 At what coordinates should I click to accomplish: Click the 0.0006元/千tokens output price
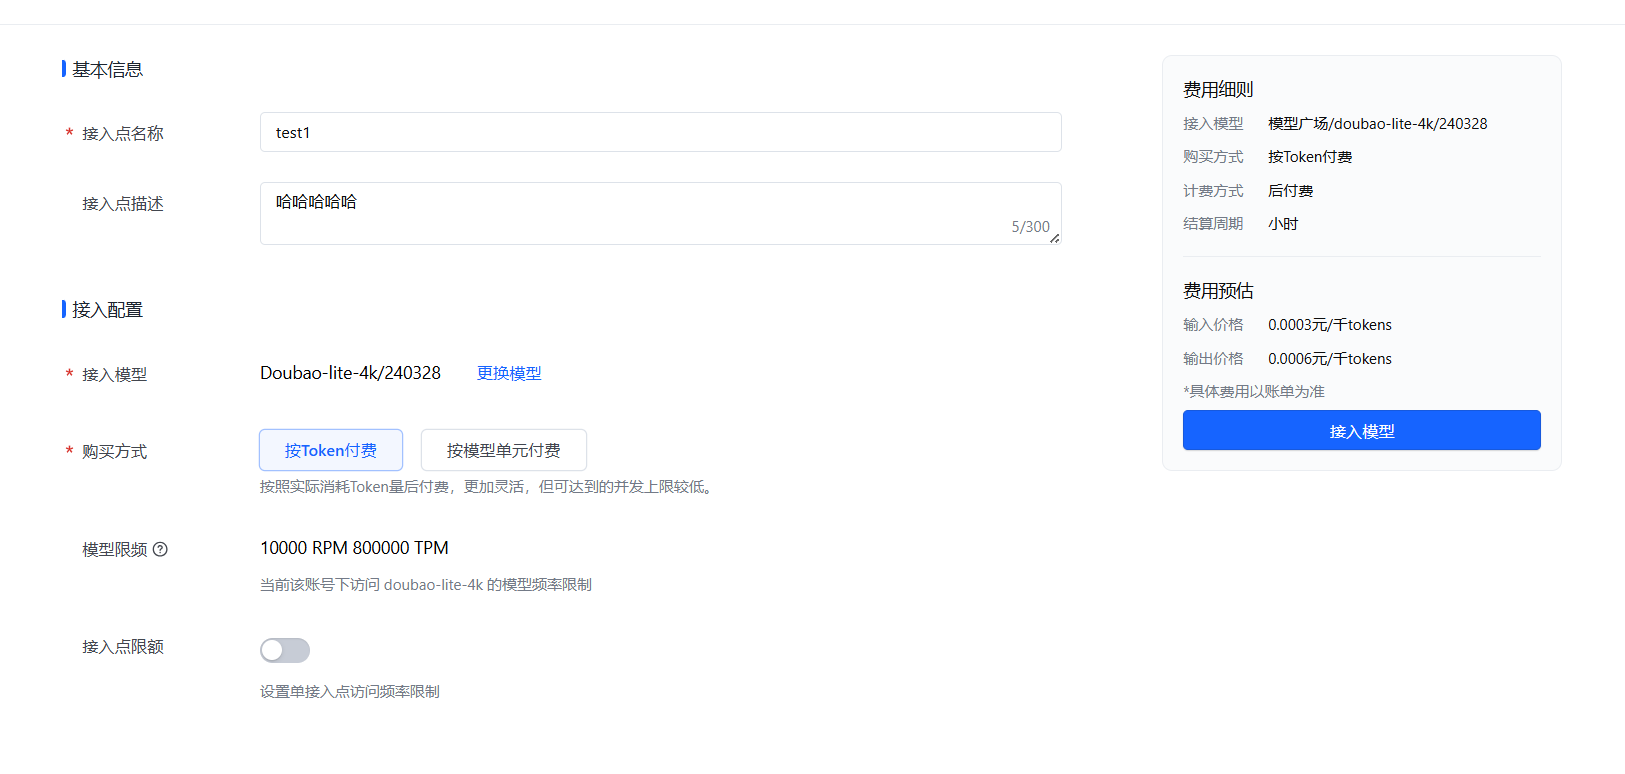(x=1329, y=359)
